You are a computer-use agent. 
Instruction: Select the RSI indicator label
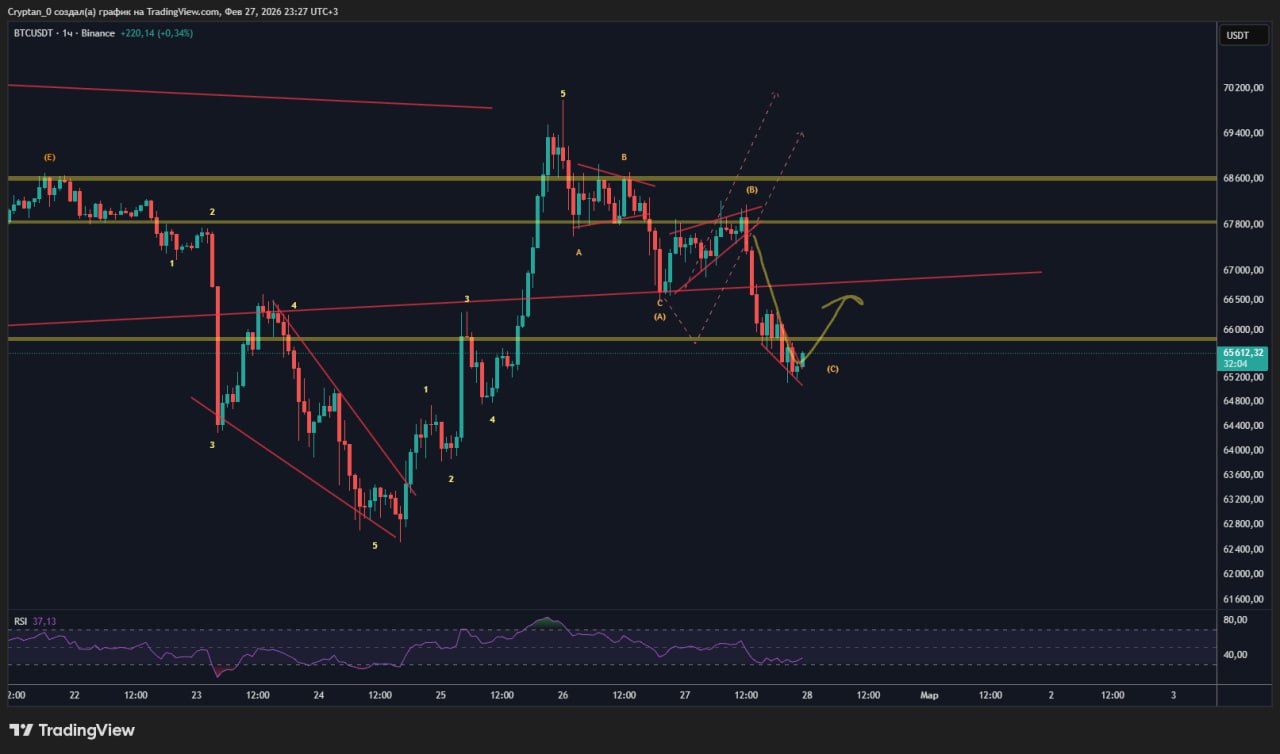click(x=20, y=621)
